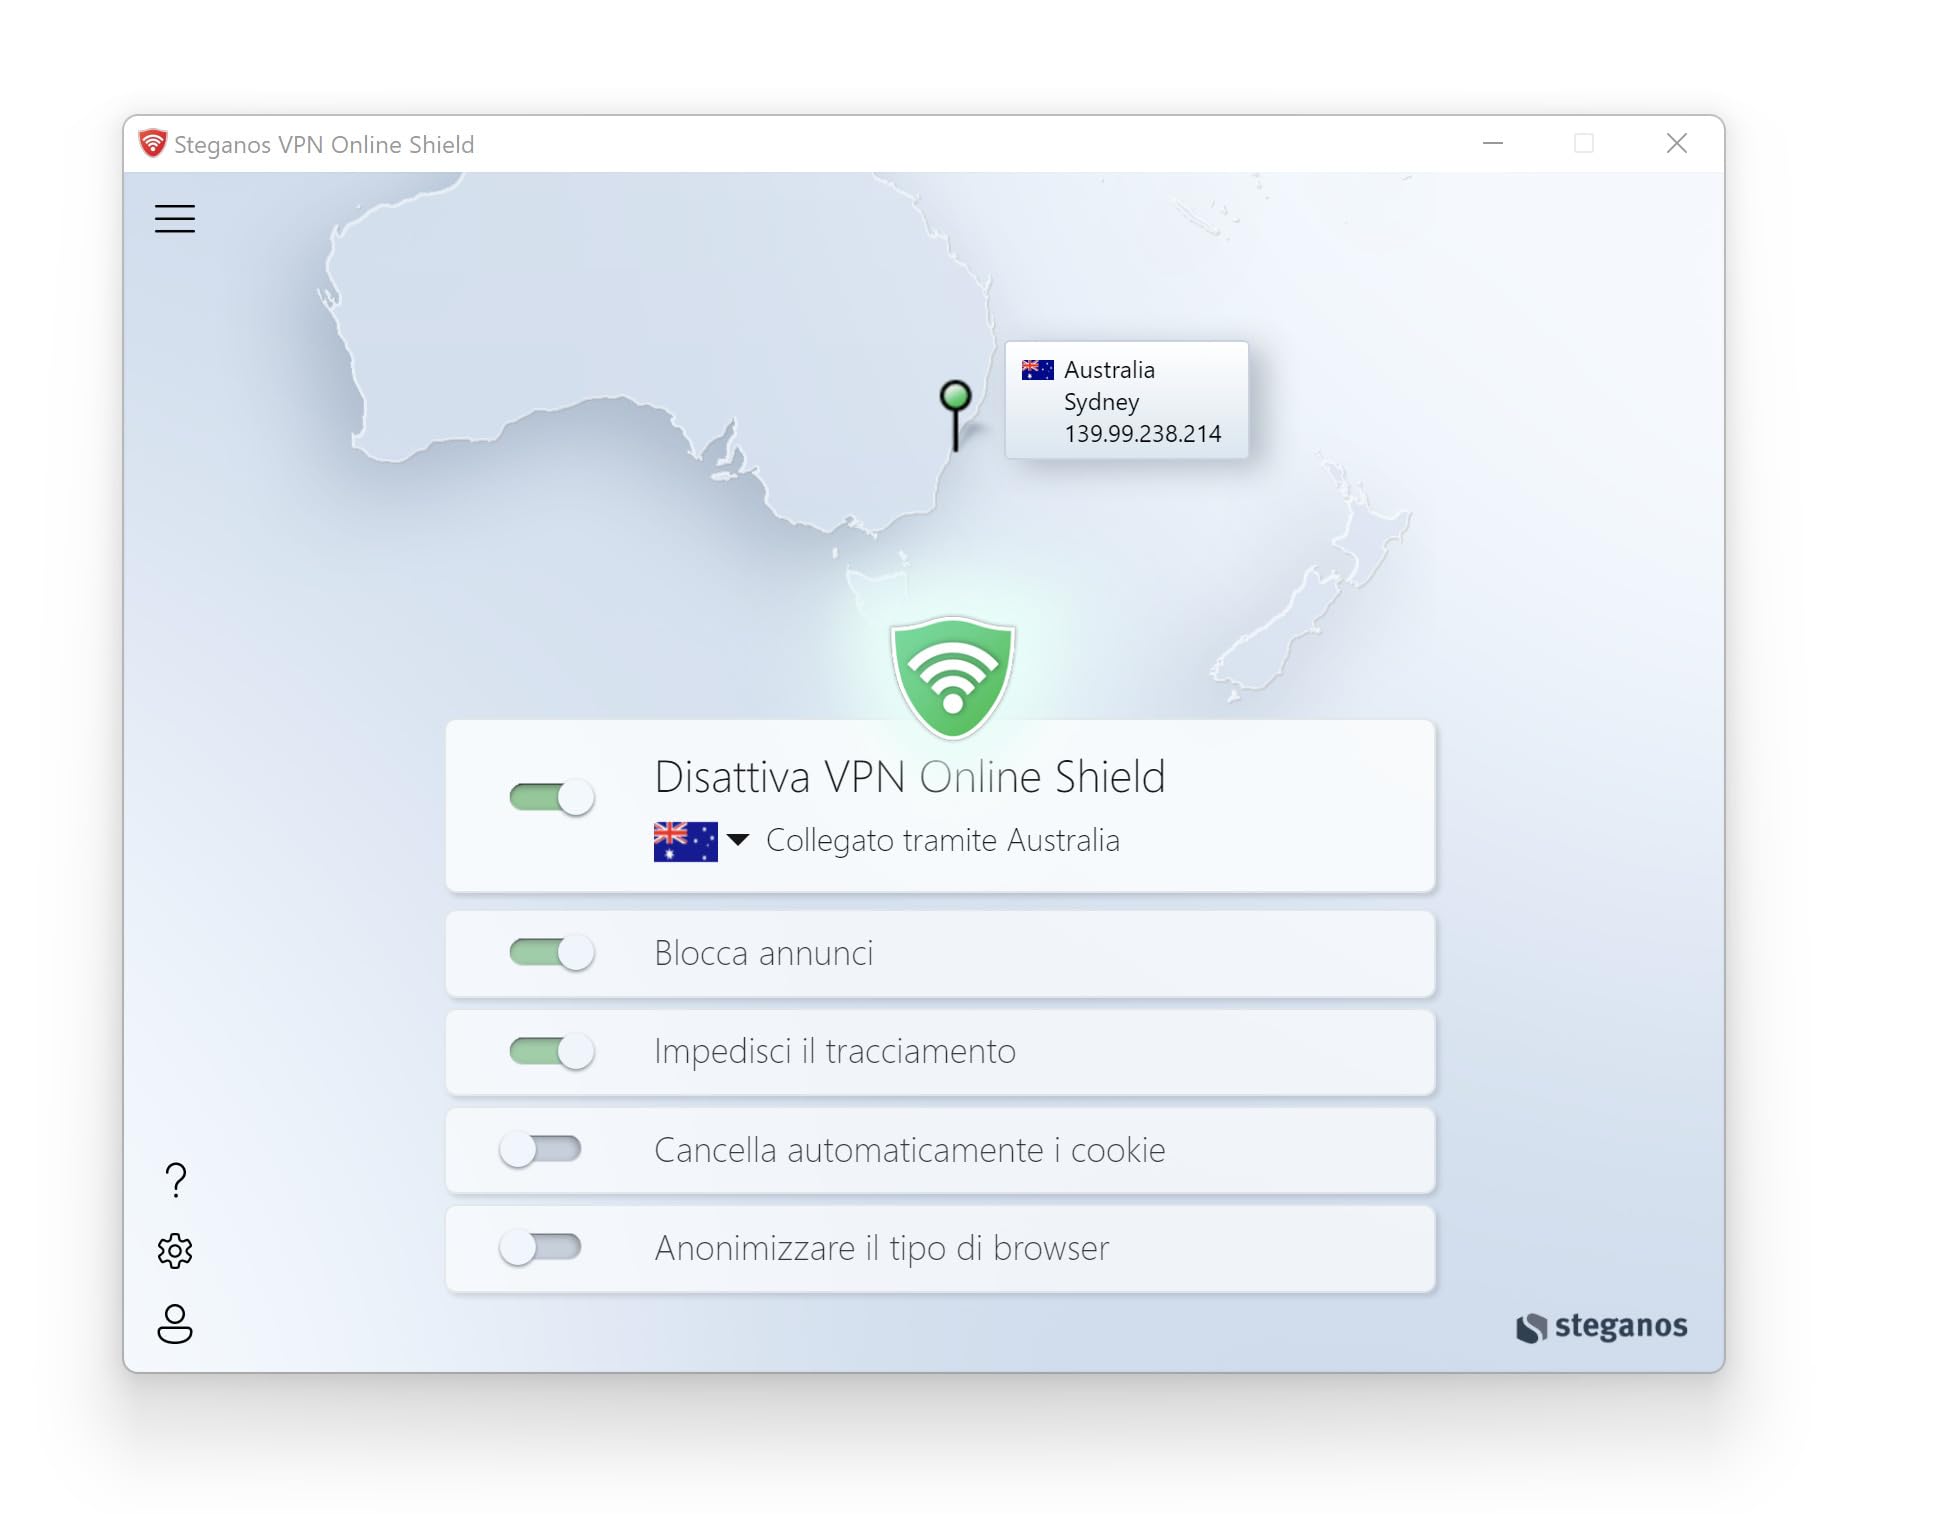Click 'Collegato tramite Australia' status text
The height and width of the screenshot is (1514, 1950).
click(942, 840)
